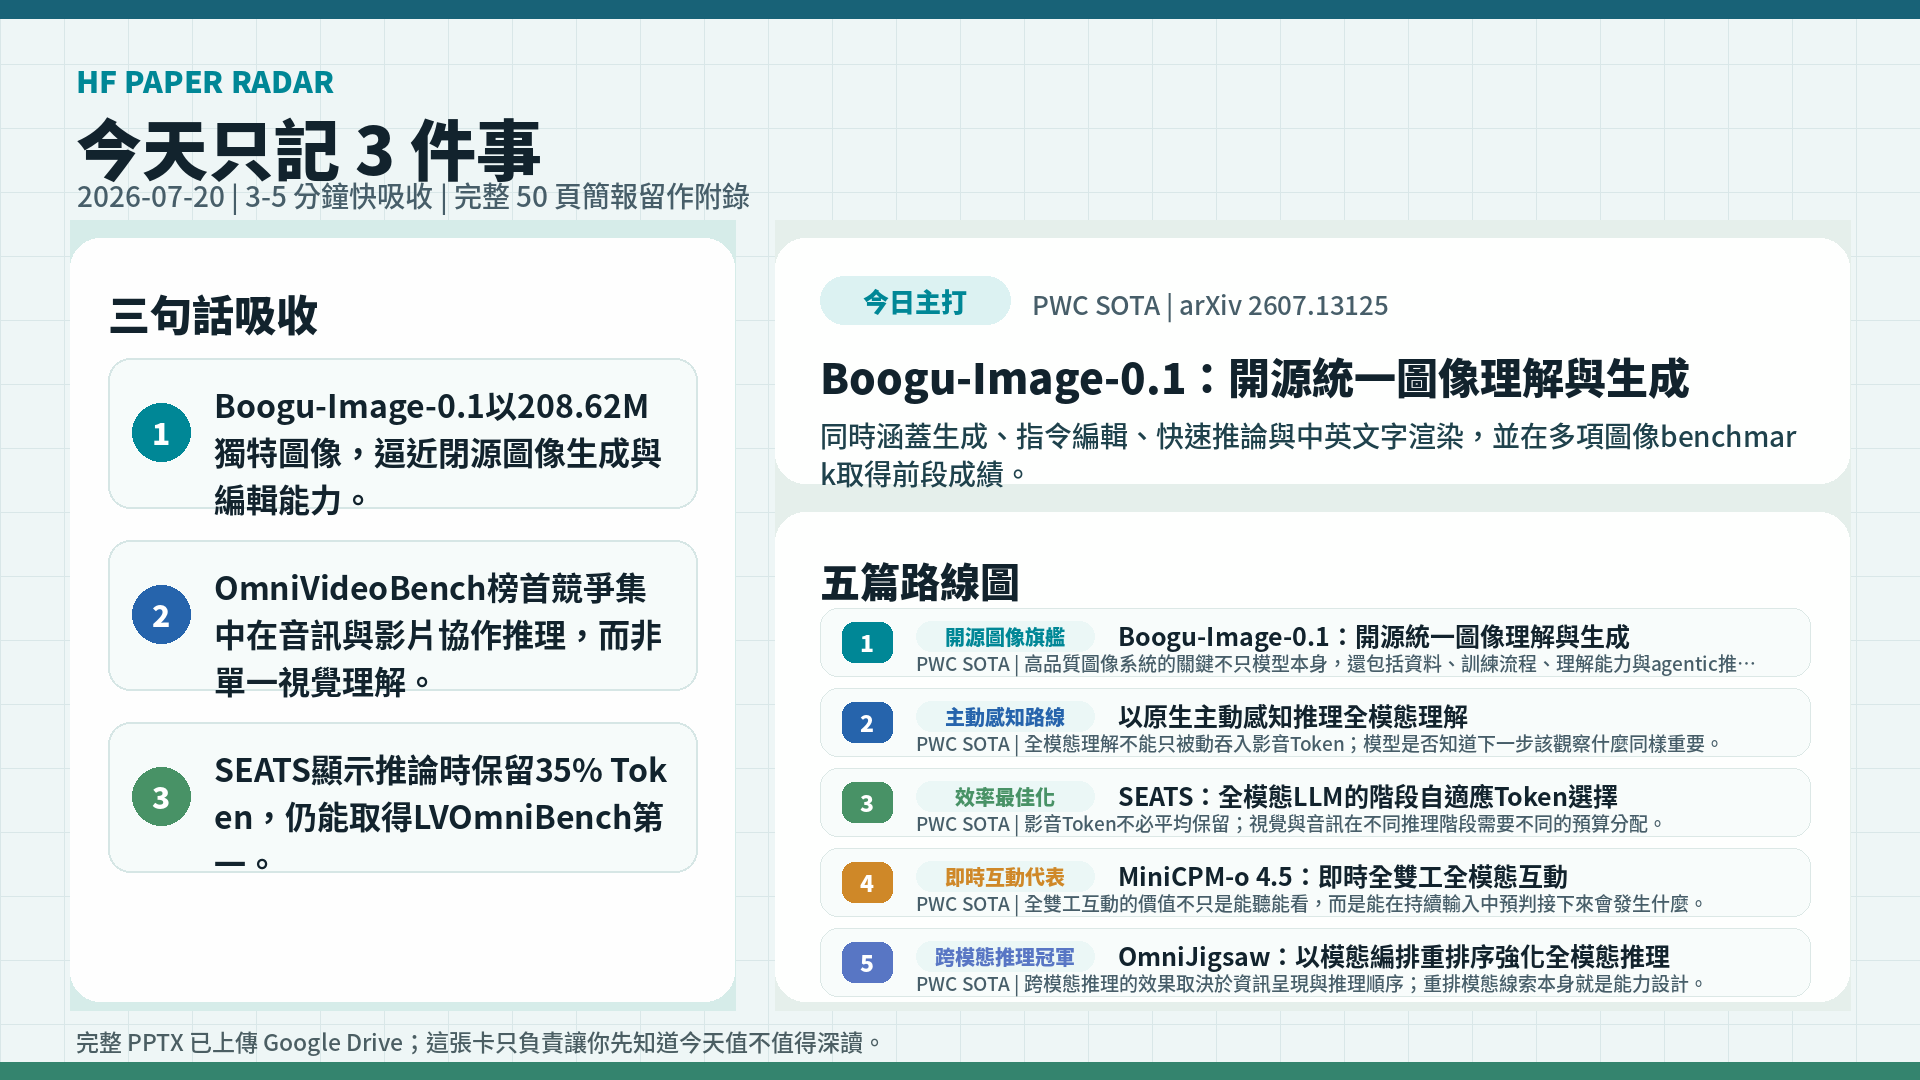Click the 主動感知路線 tag
1920x1080 pixels.
click(x=1005, y=717)
